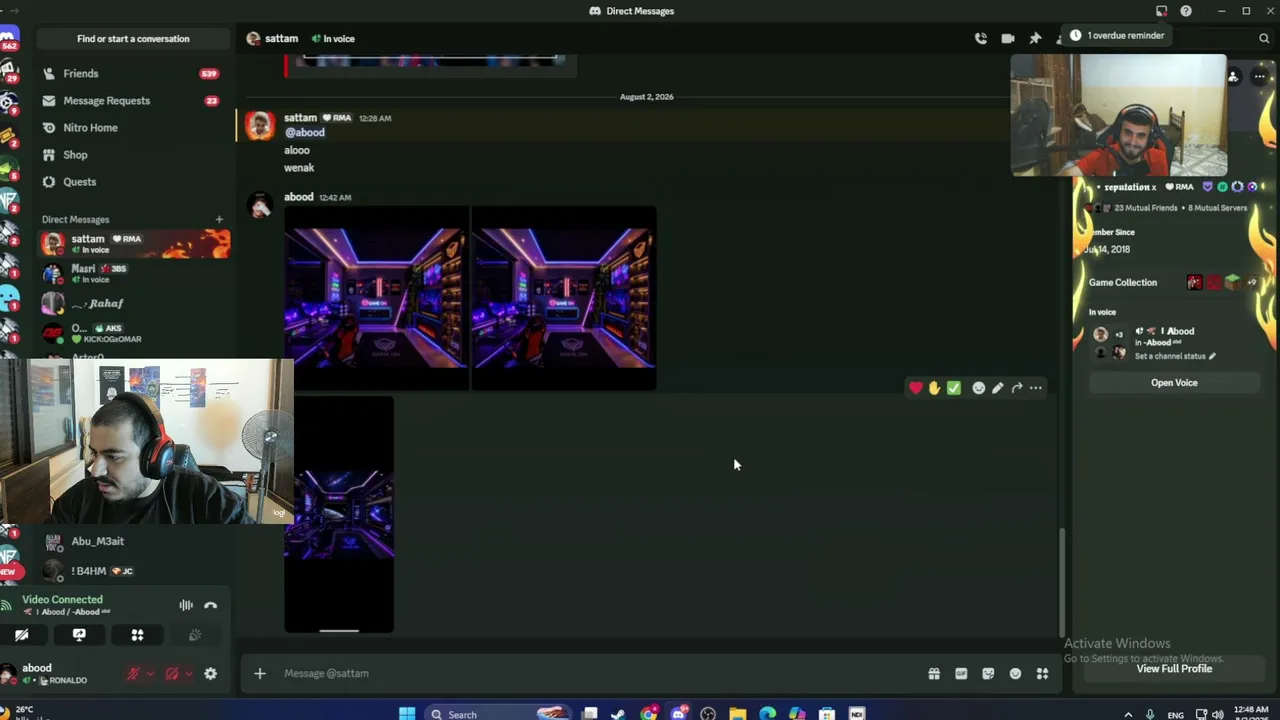Viewport: 1280px width, 720px height.
Task: Start a voice call with sattam
Action: 981,38
